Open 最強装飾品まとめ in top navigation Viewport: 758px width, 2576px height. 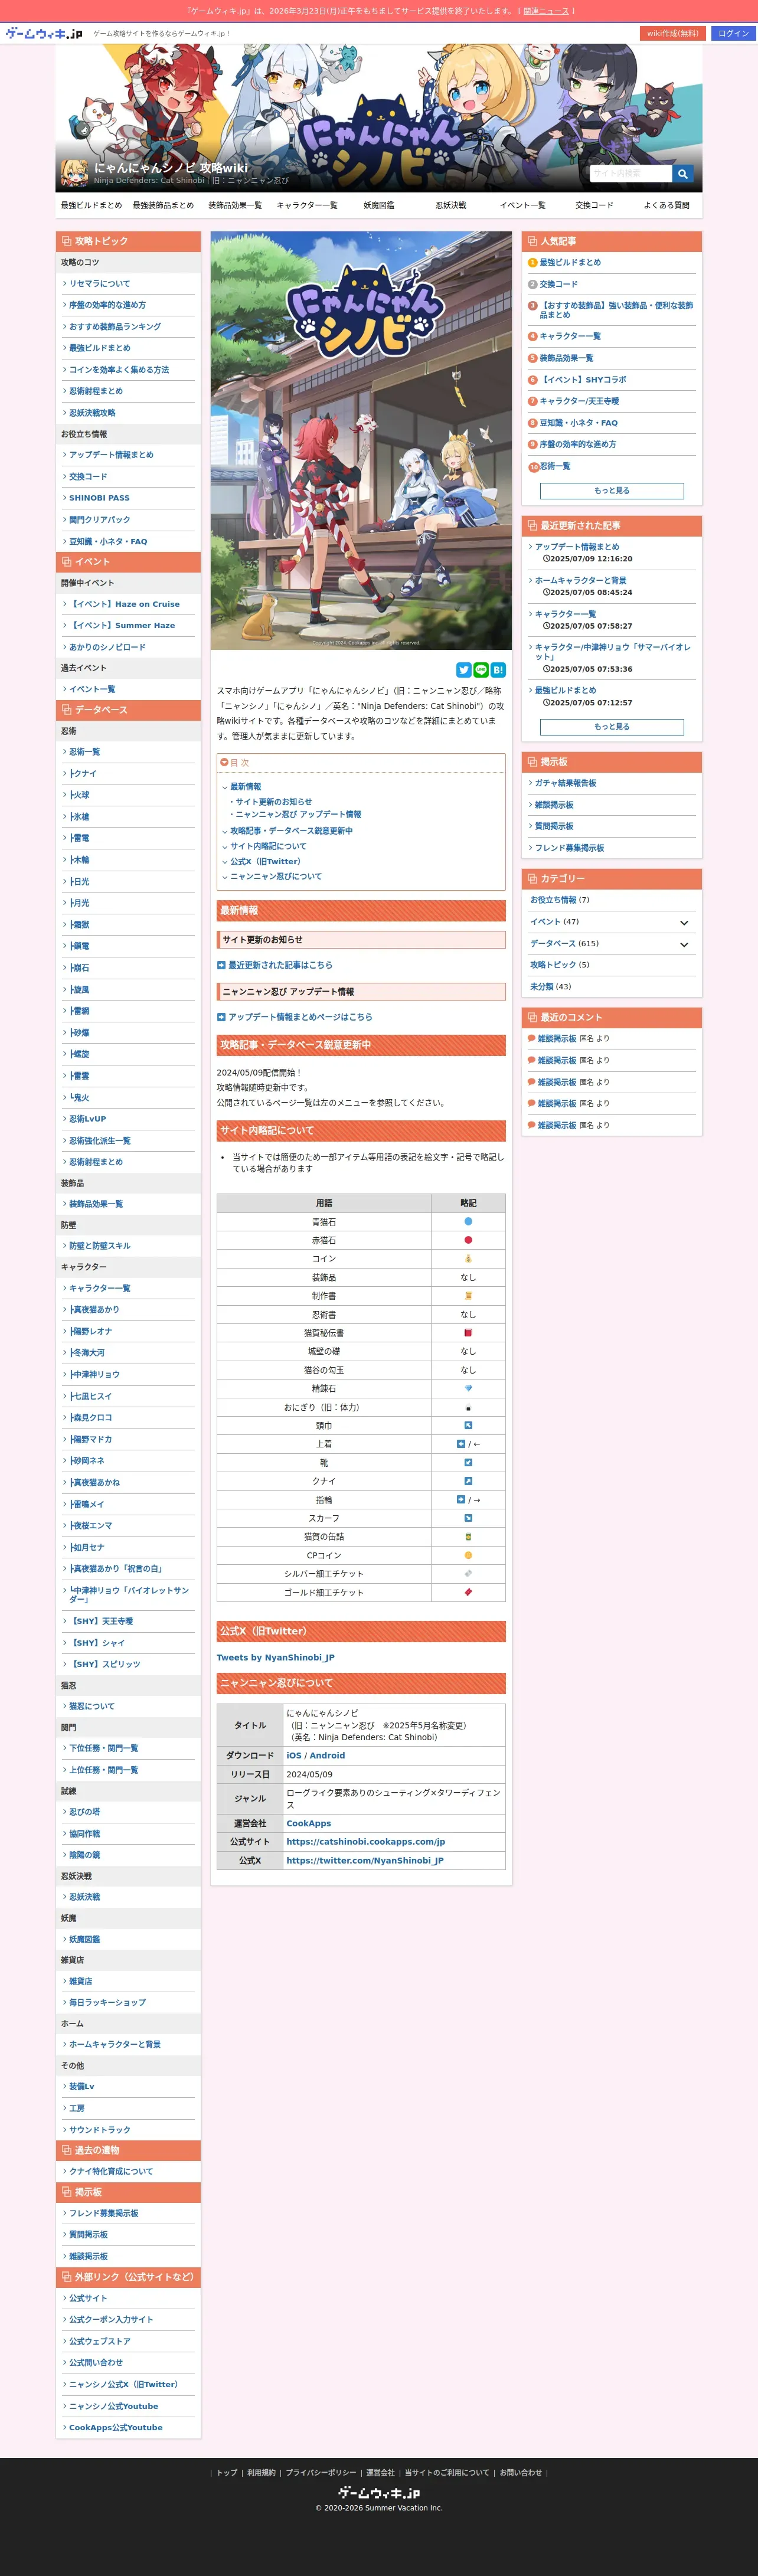[x=163, y=205]
